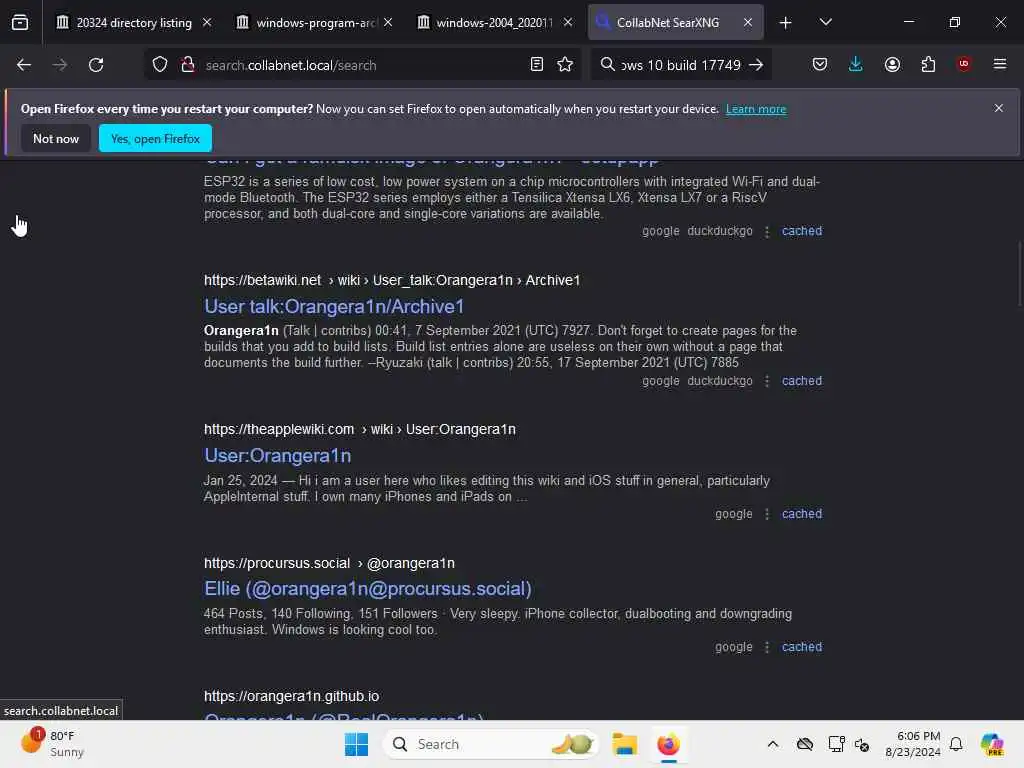Viewport: 1024px width, 768px height.
Task: Open cached link for betawiki result
Action: coord(802,381)
